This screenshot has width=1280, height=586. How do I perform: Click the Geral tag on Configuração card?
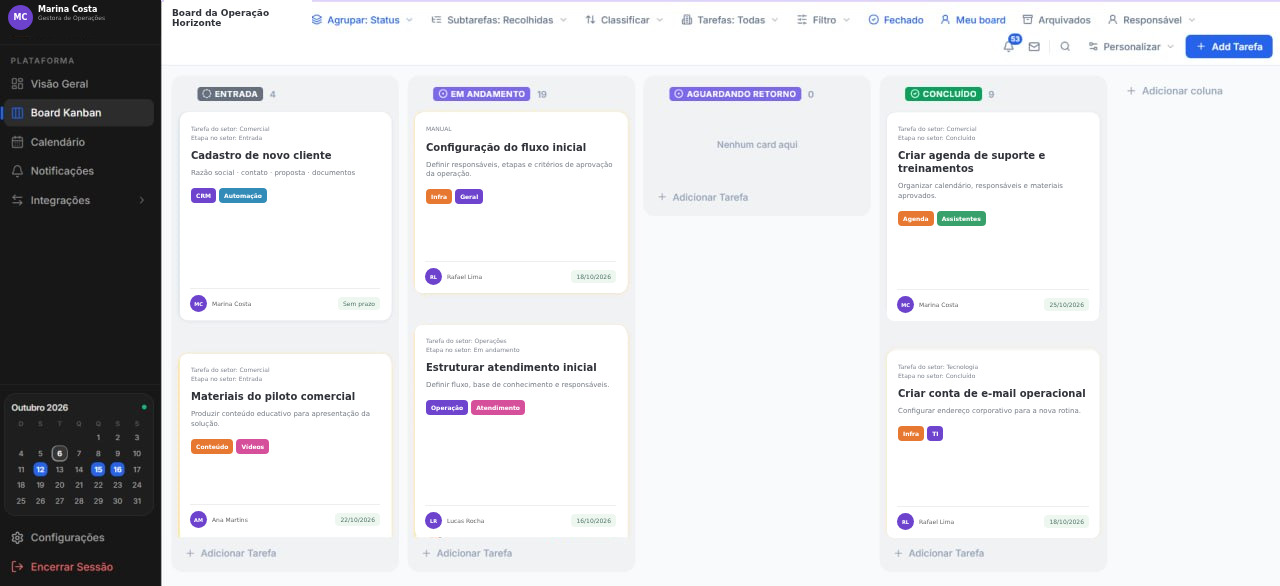point(469,197)
